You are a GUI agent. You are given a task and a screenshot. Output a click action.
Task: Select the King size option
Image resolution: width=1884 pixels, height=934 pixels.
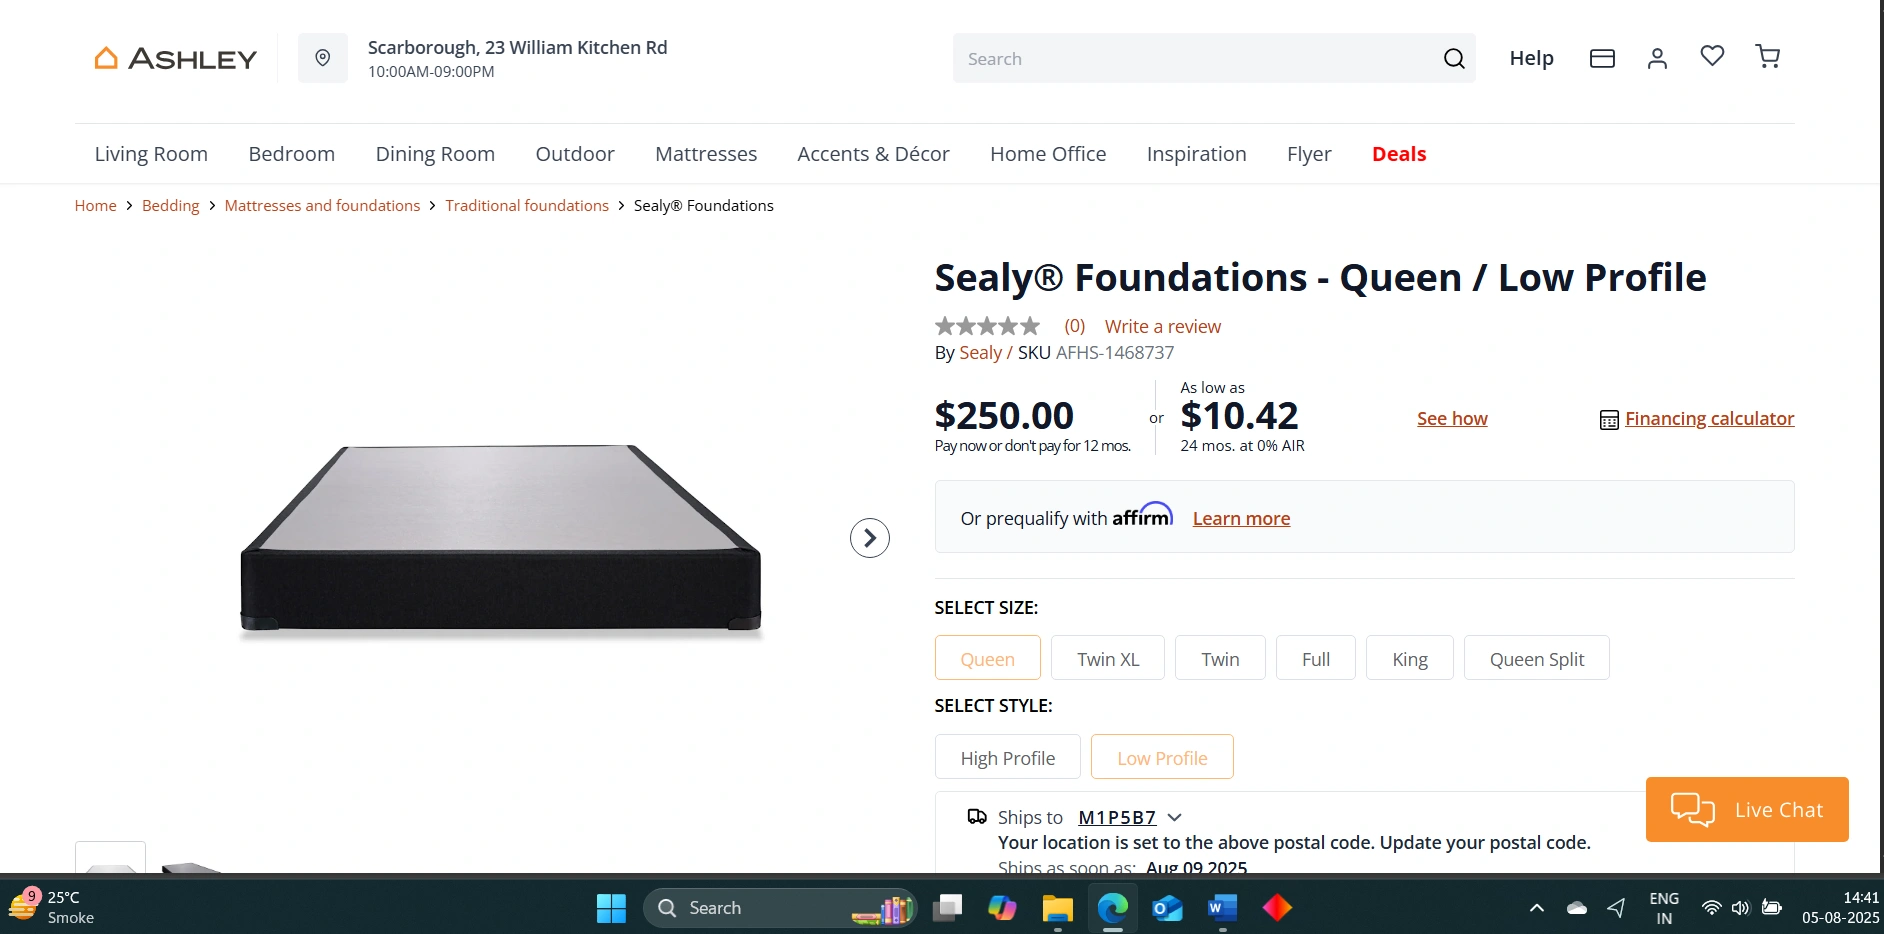click(1410, 659)
